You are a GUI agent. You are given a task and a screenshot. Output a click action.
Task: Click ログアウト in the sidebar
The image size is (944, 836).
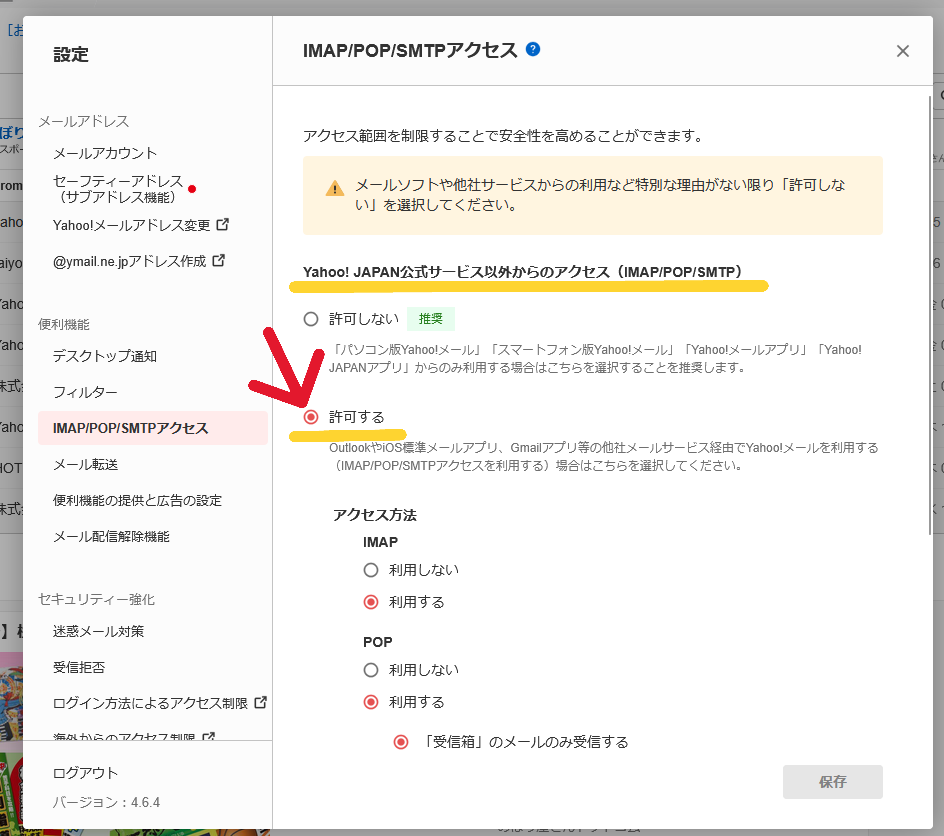tap(85, 773)
